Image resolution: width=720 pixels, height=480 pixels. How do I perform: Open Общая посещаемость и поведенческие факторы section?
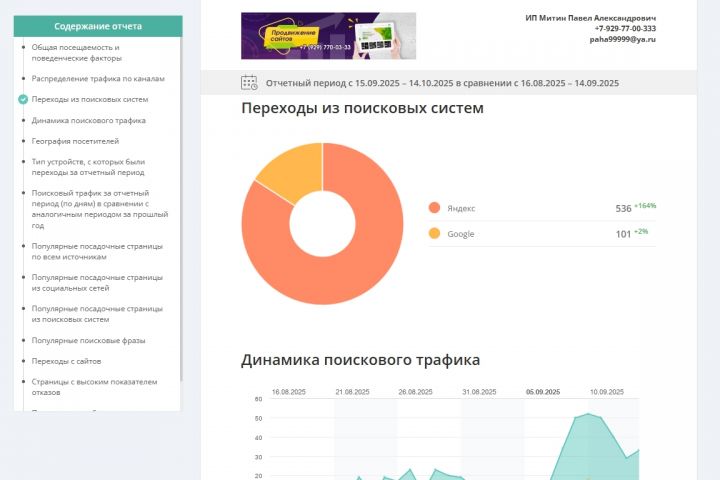pyautogui.click(x=77, y=53)
